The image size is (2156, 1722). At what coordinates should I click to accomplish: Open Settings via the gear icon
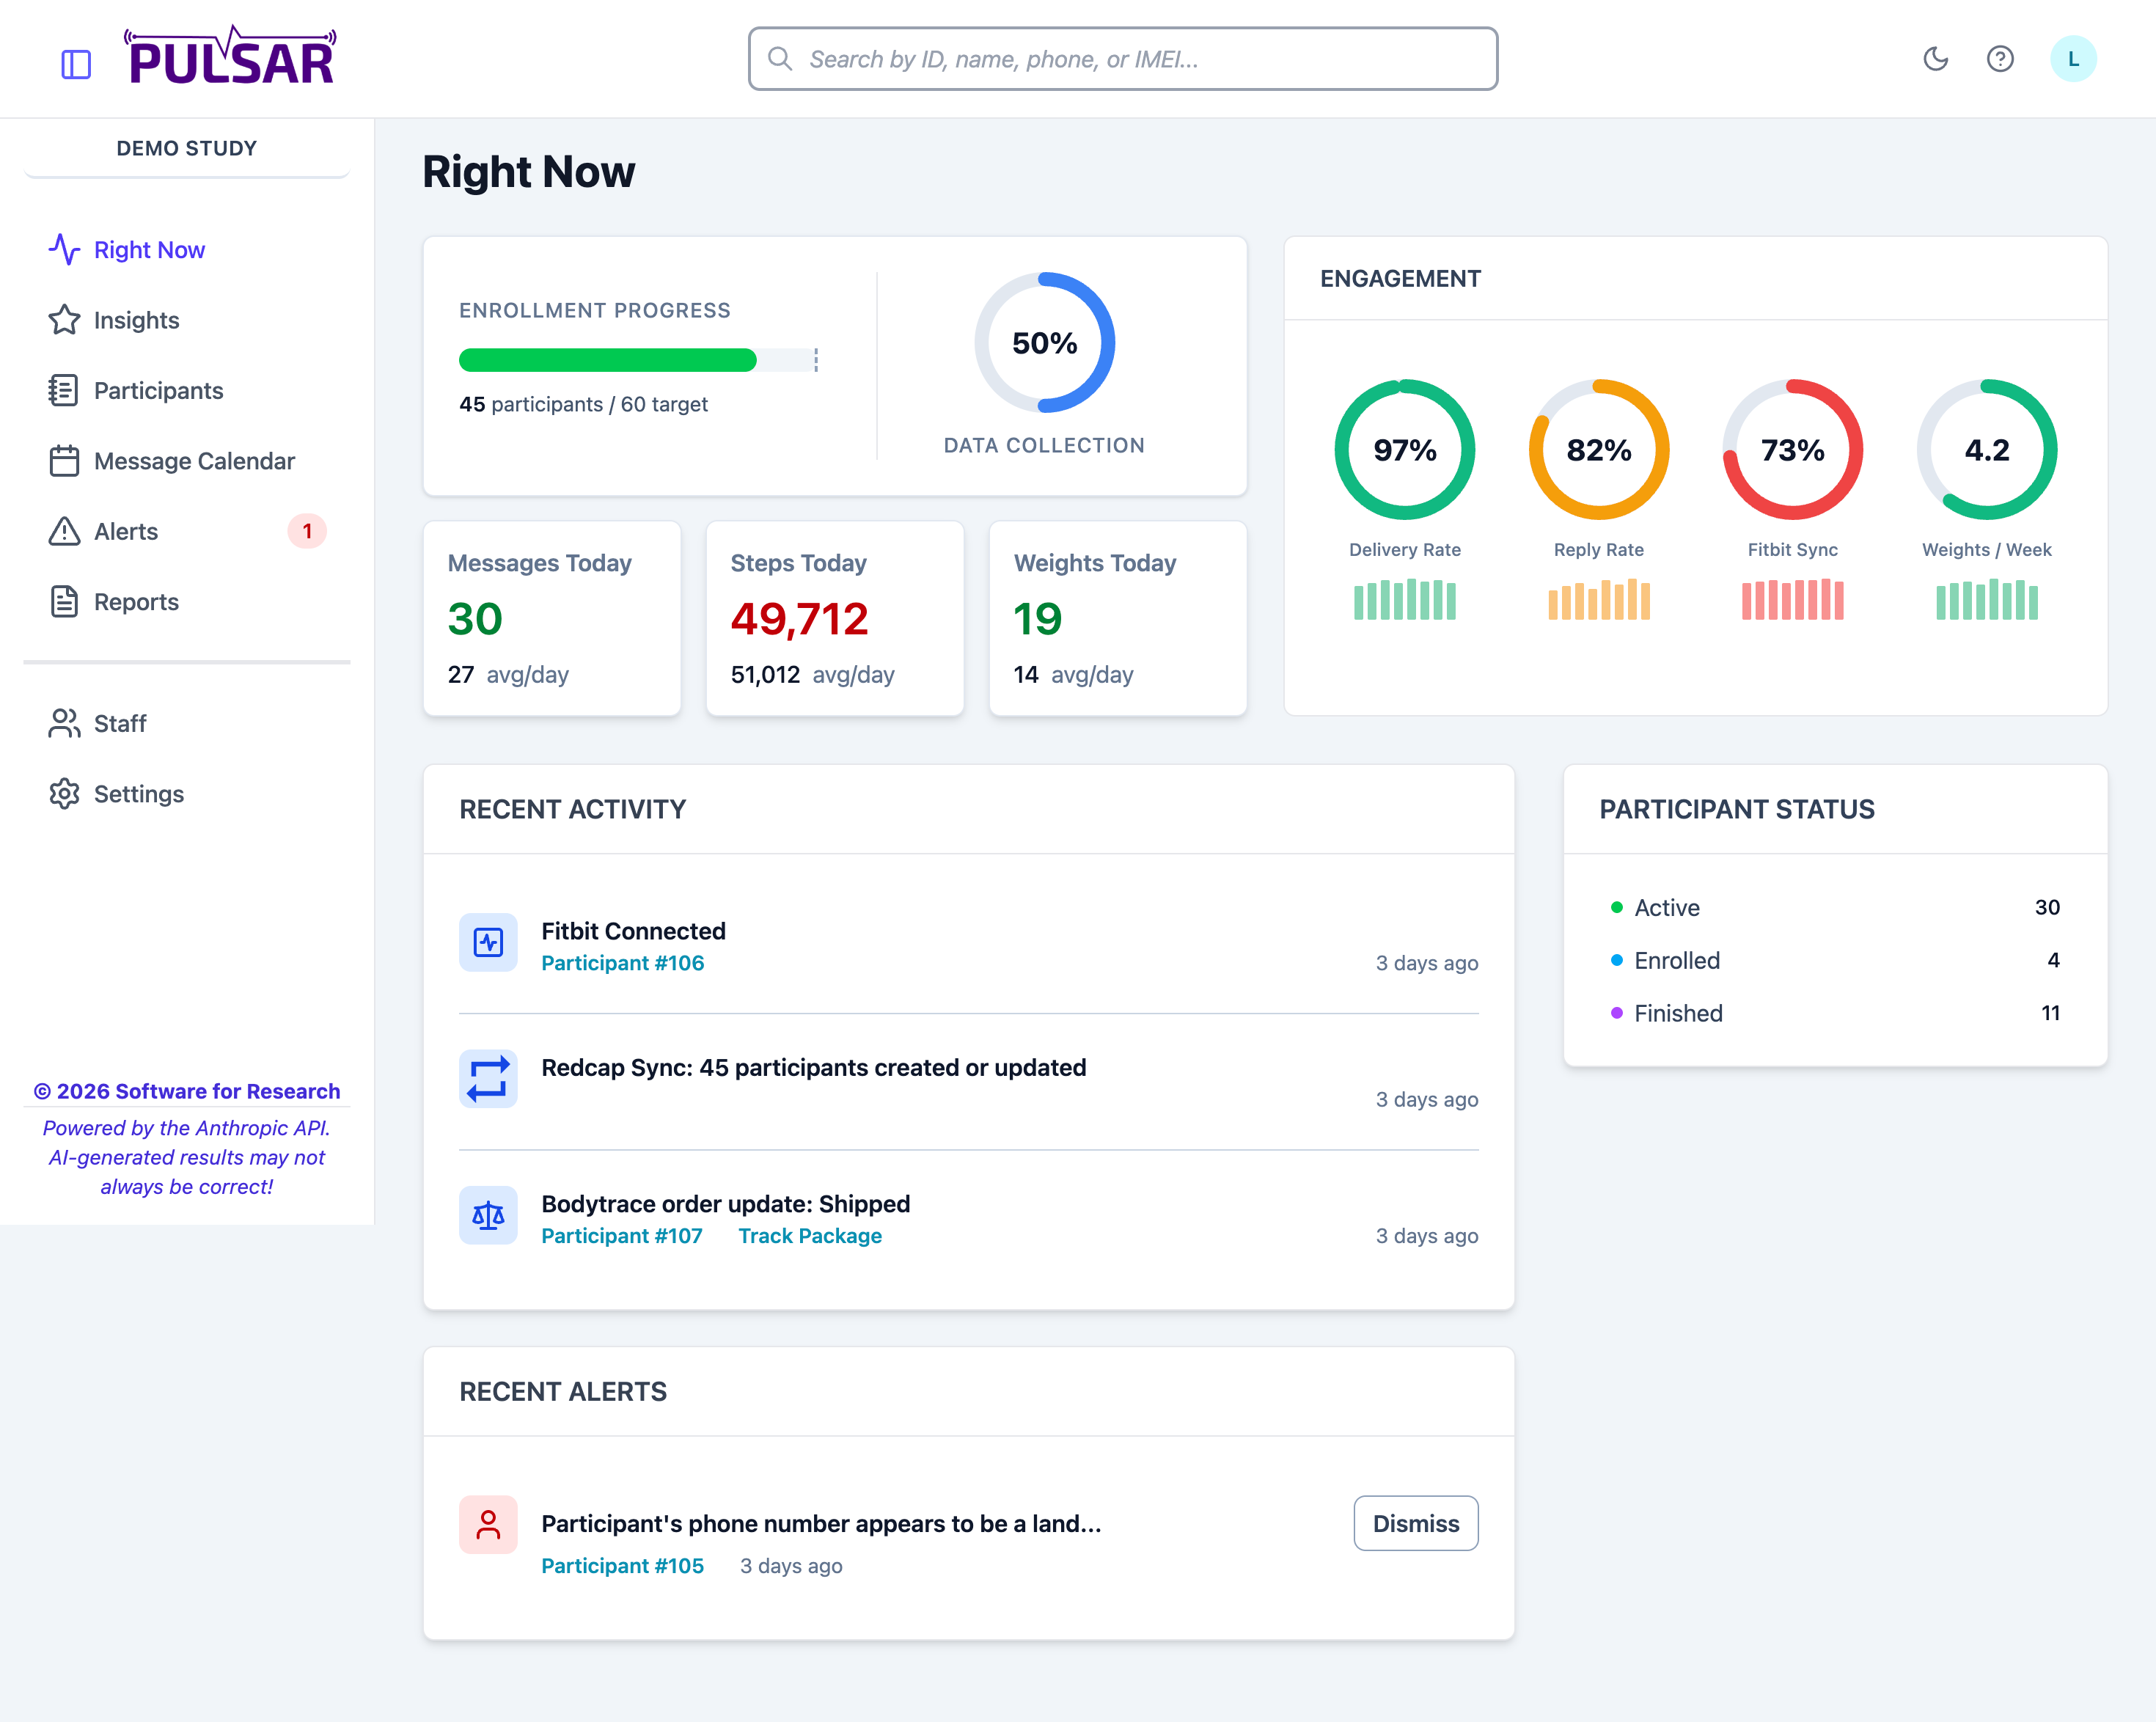pos(65,793)
